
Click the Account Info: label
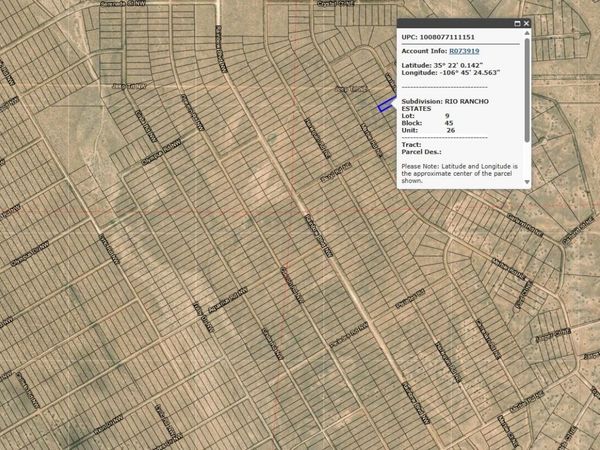[x=424, y=51]
